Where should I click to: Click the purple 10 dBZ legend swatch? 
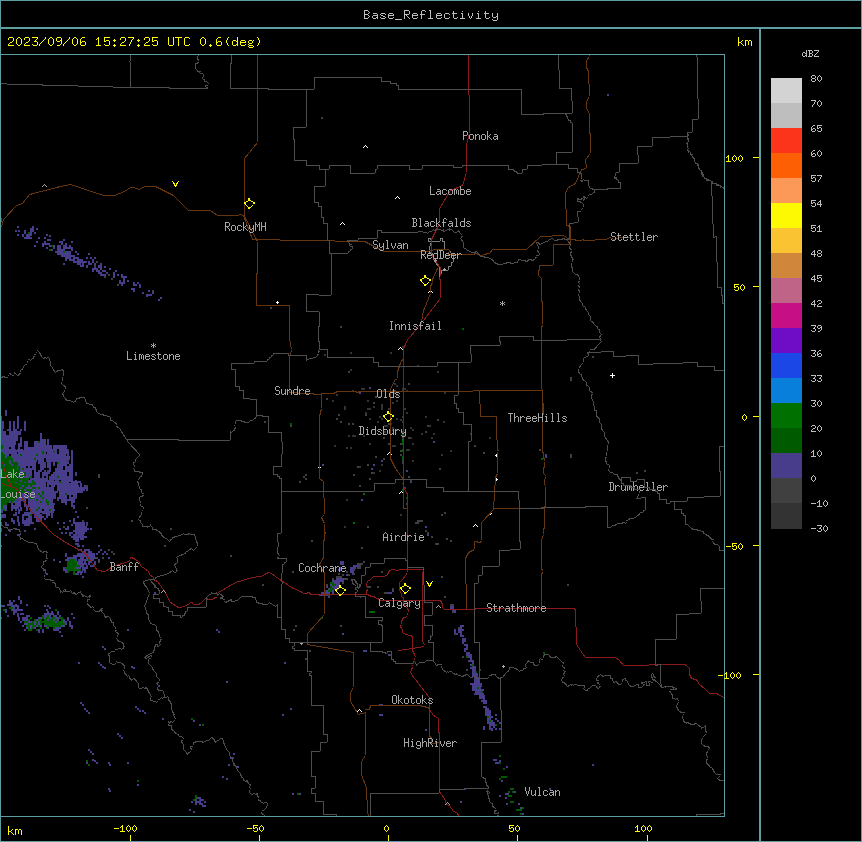pos(786,466)
